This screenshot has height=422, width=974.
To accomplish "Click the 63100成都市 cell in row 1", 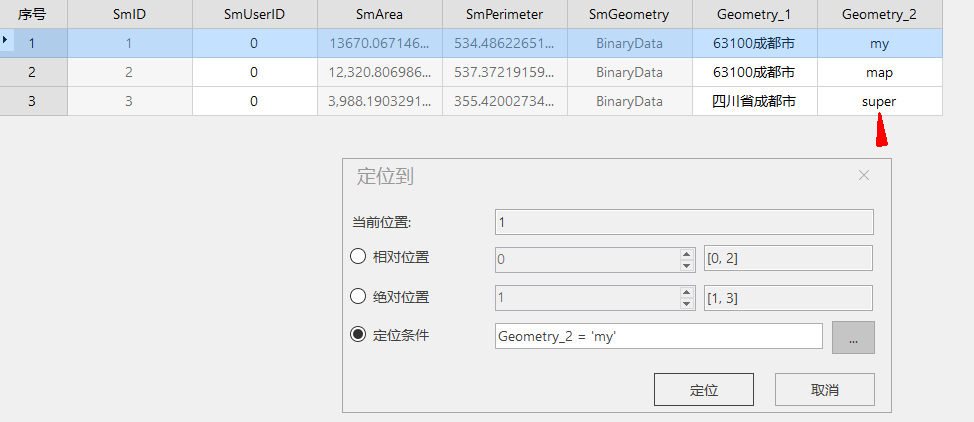I will coord(755,44).
